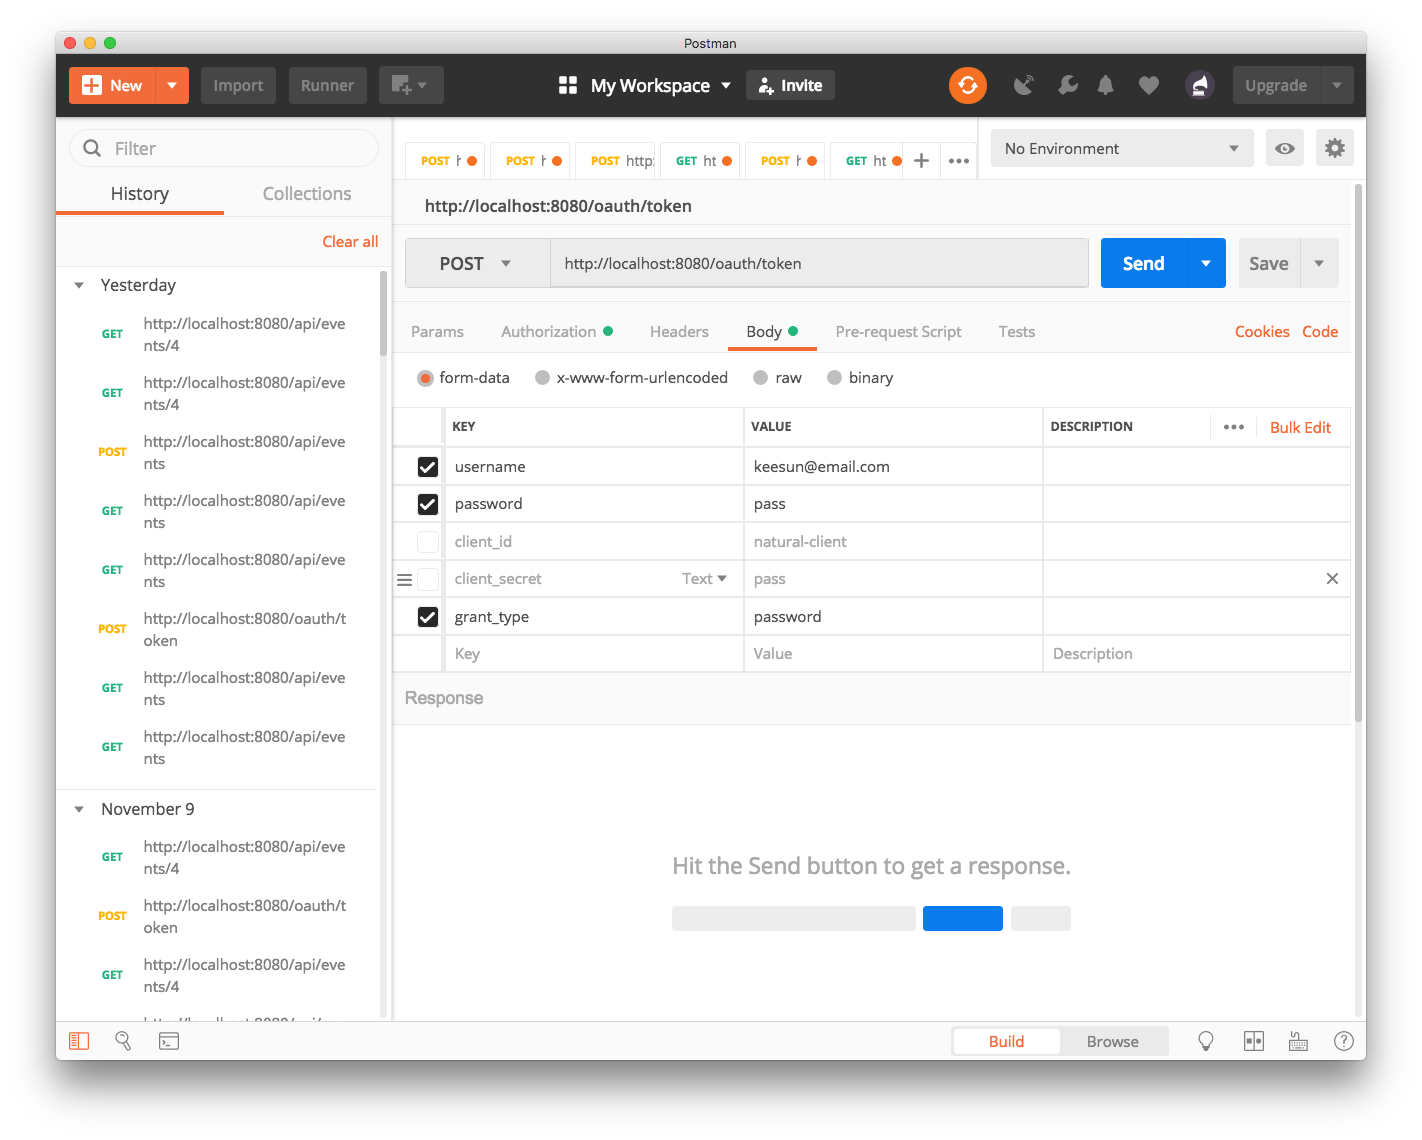The width and height of the screenshot is (1422, 1140).
Task: Click the Invite button
Action: click(x=790, y=86)
